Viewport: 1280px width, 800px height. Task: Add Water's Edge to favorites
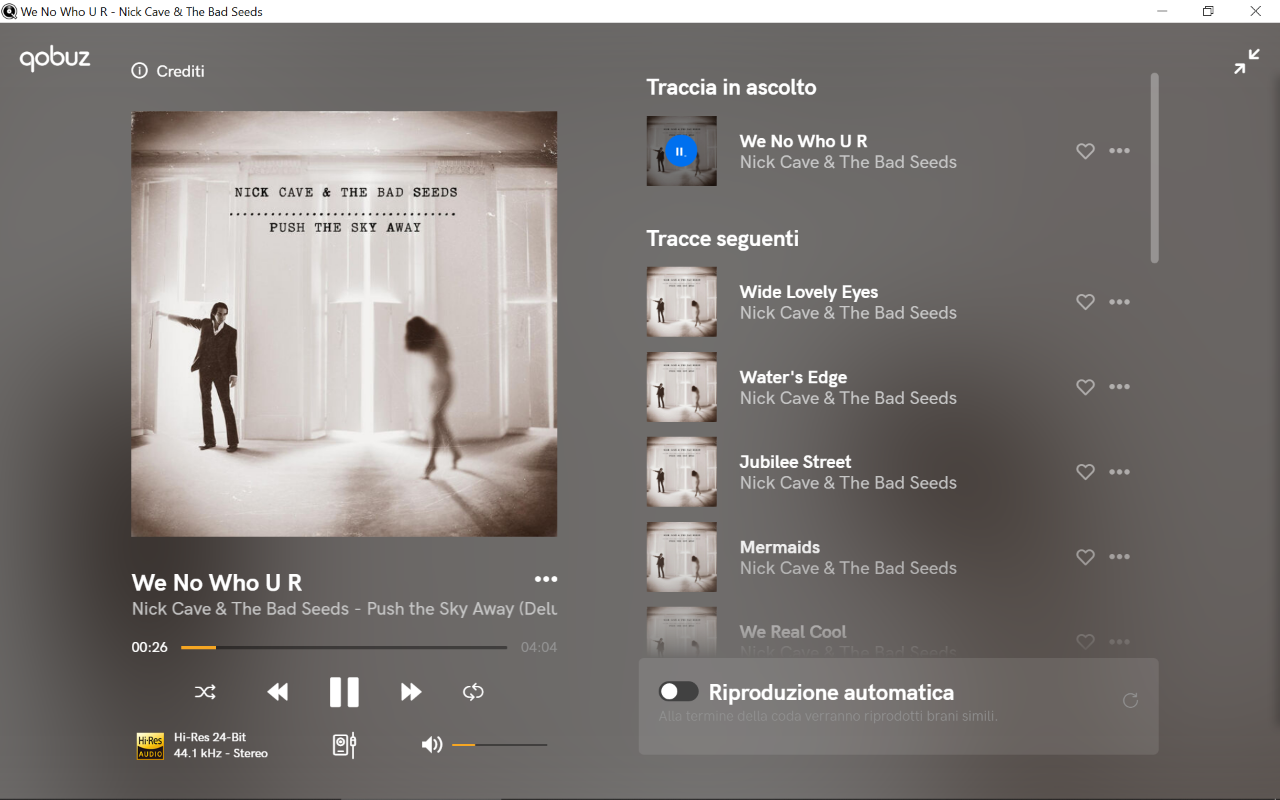tap(1085, 387)
